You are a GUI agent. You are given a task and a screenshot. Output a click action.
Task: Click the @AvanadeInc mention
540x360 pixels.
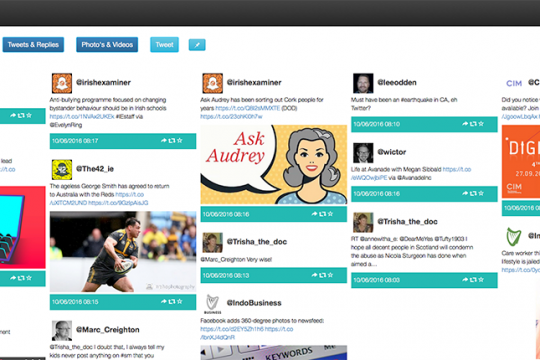[x=414, y=178]
